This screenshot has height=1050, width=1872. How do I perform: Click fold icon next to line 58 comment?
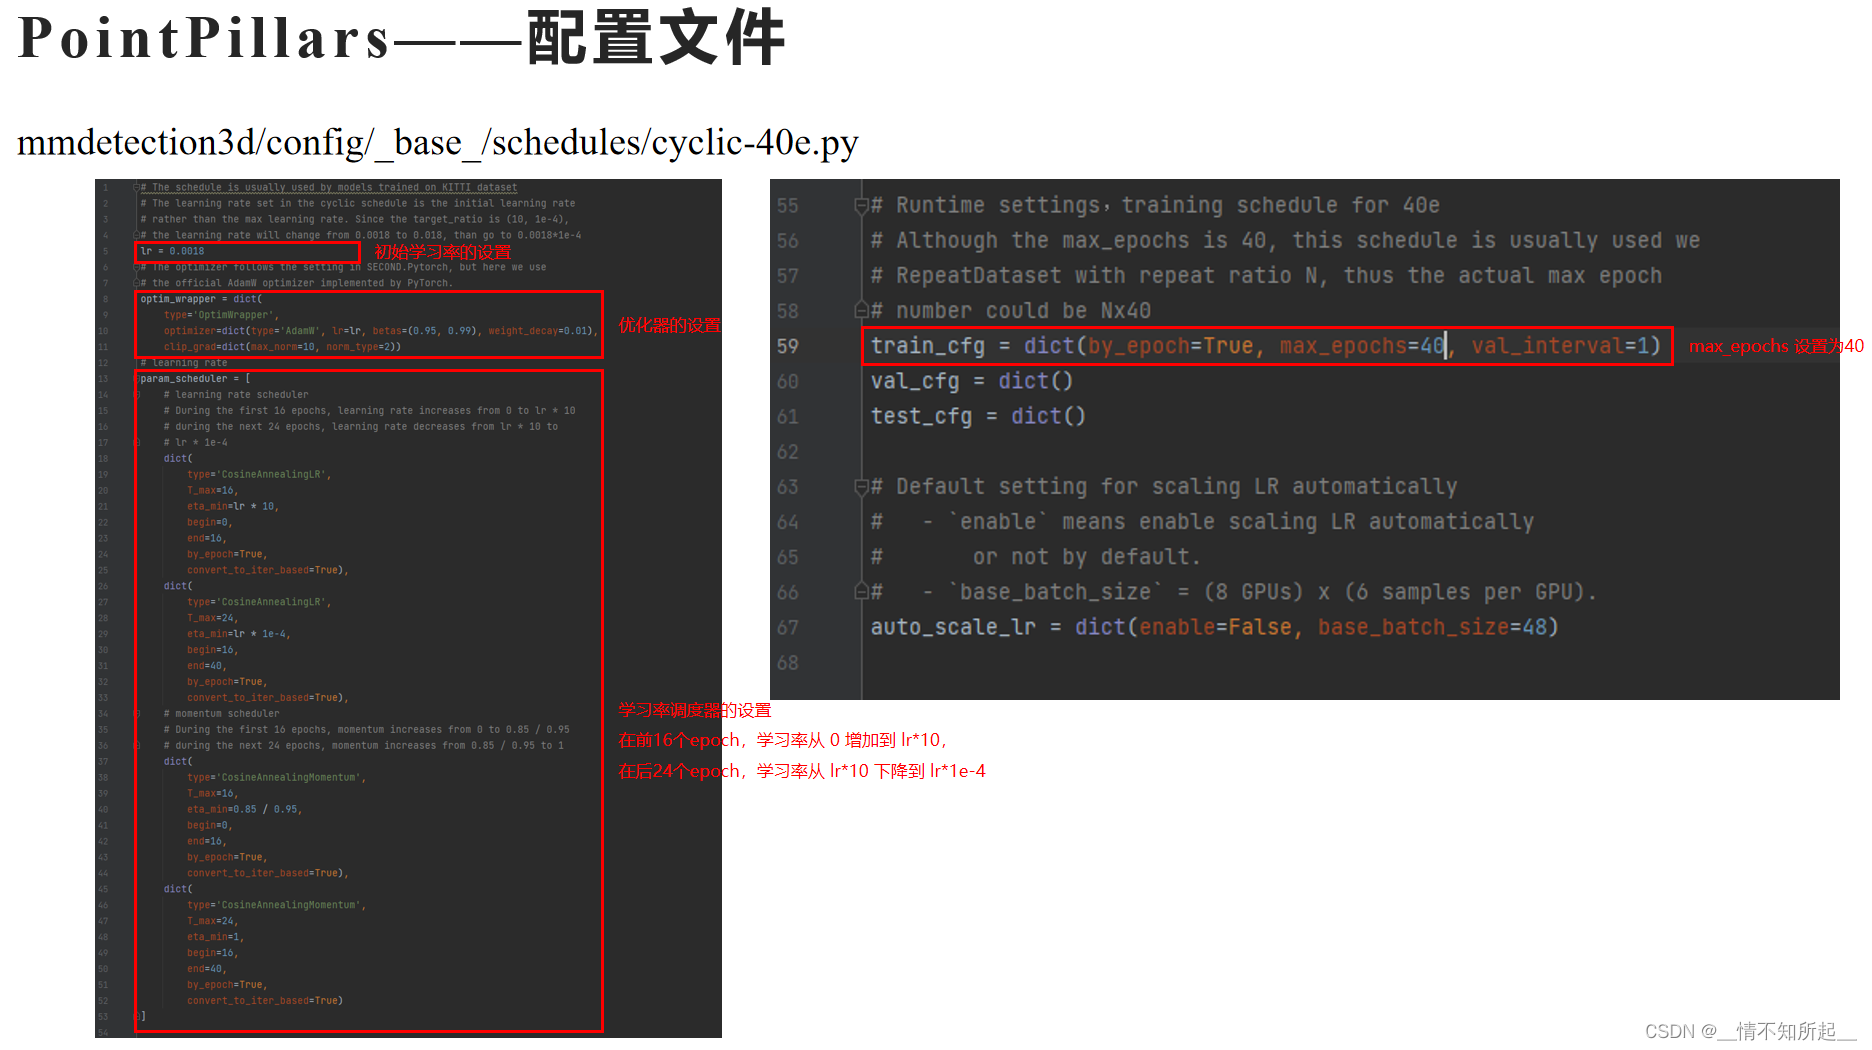click(x=860, y=310)
